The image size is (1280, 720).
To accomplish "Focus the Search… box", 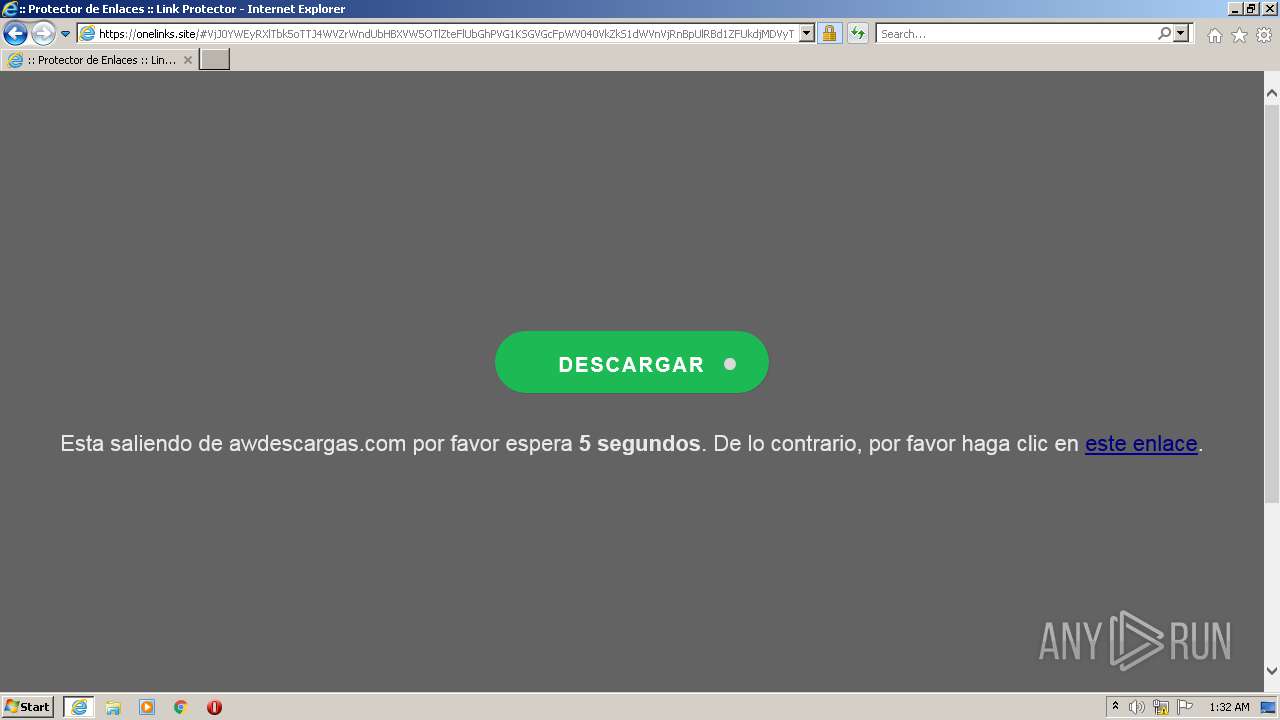I will click(1016, 34).
